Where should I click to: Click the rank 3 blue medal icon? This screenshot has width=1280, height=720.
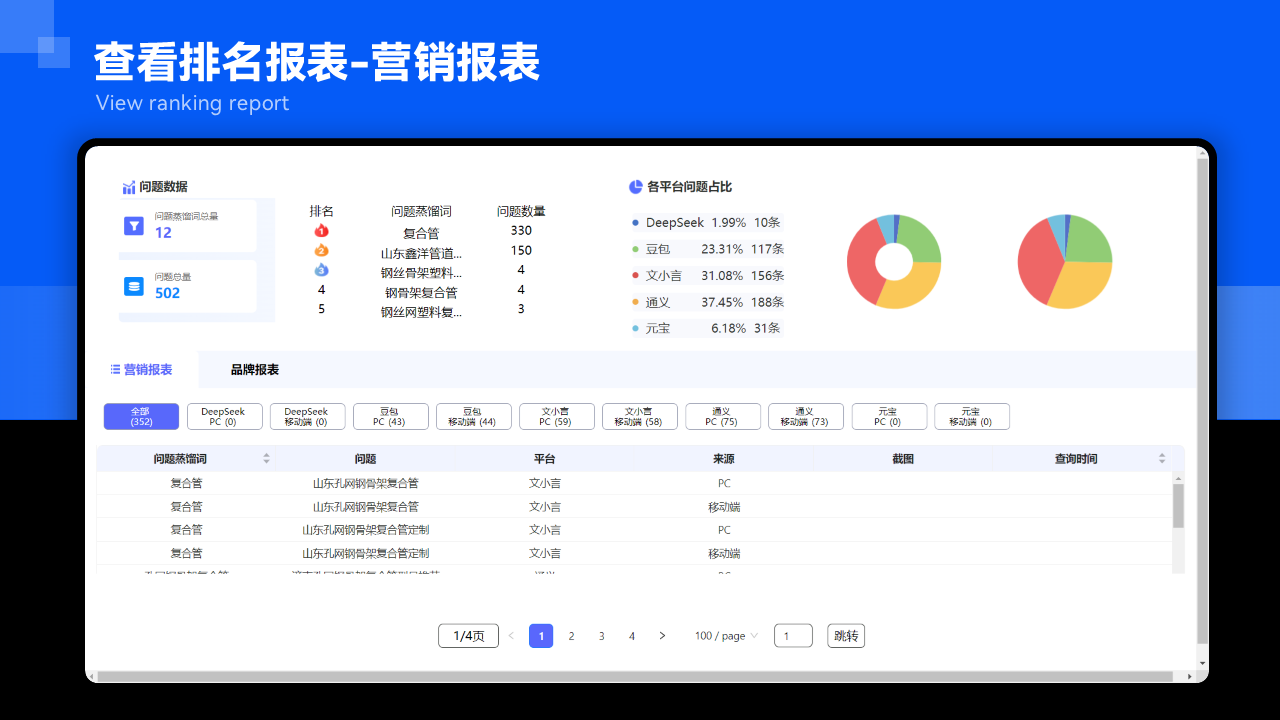tap(321, 270)
